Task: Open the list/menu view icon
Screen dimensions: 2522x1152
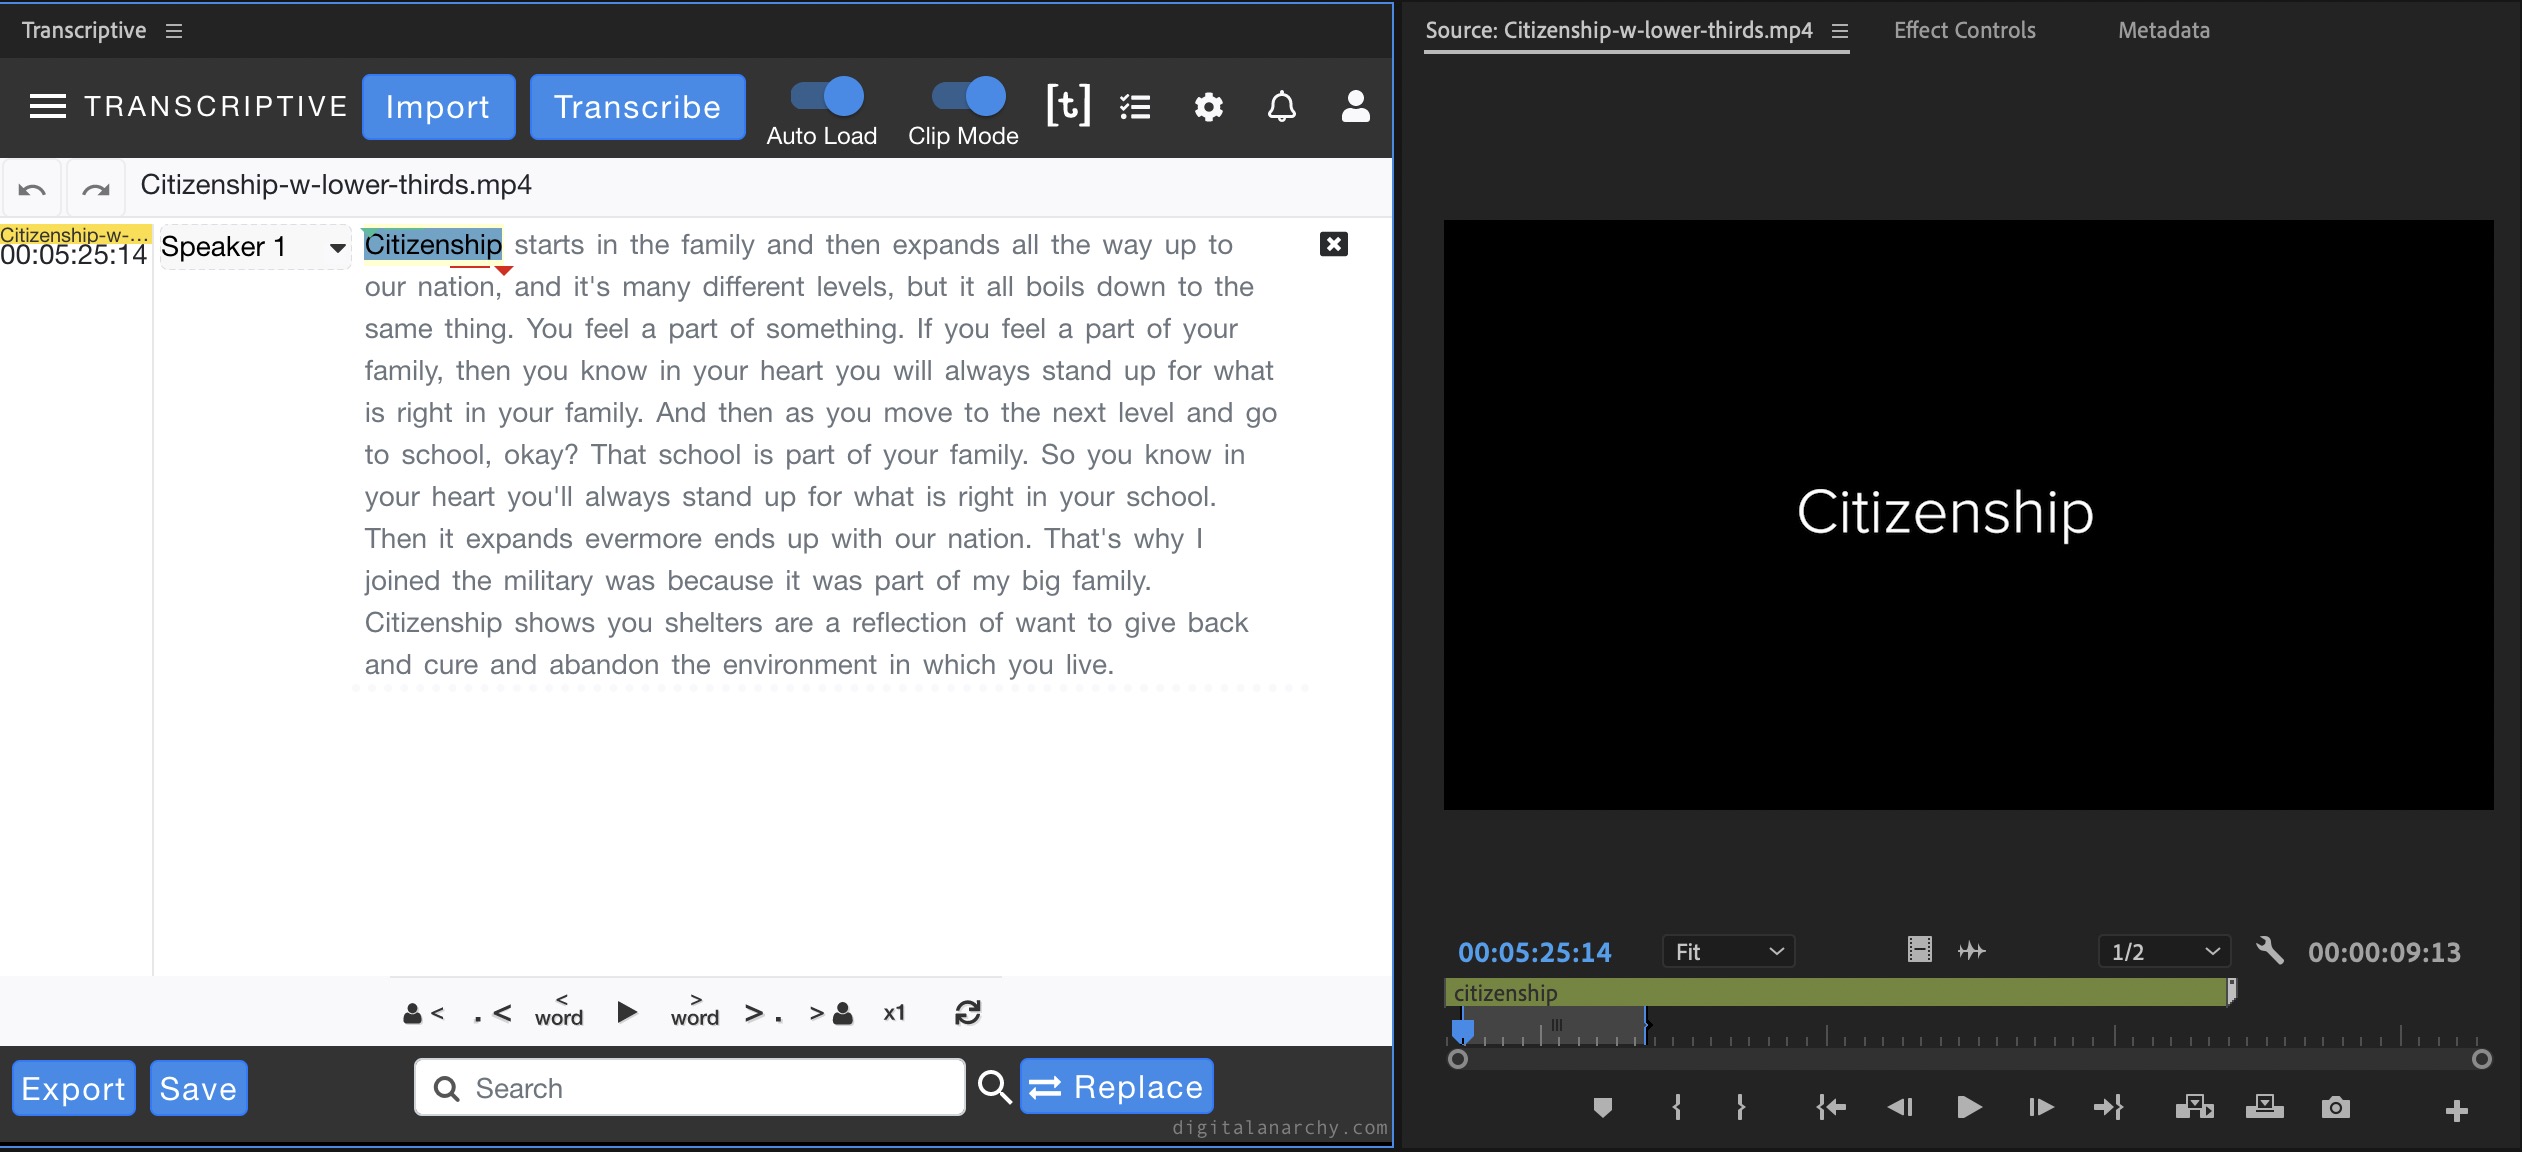Action: 1136,108
